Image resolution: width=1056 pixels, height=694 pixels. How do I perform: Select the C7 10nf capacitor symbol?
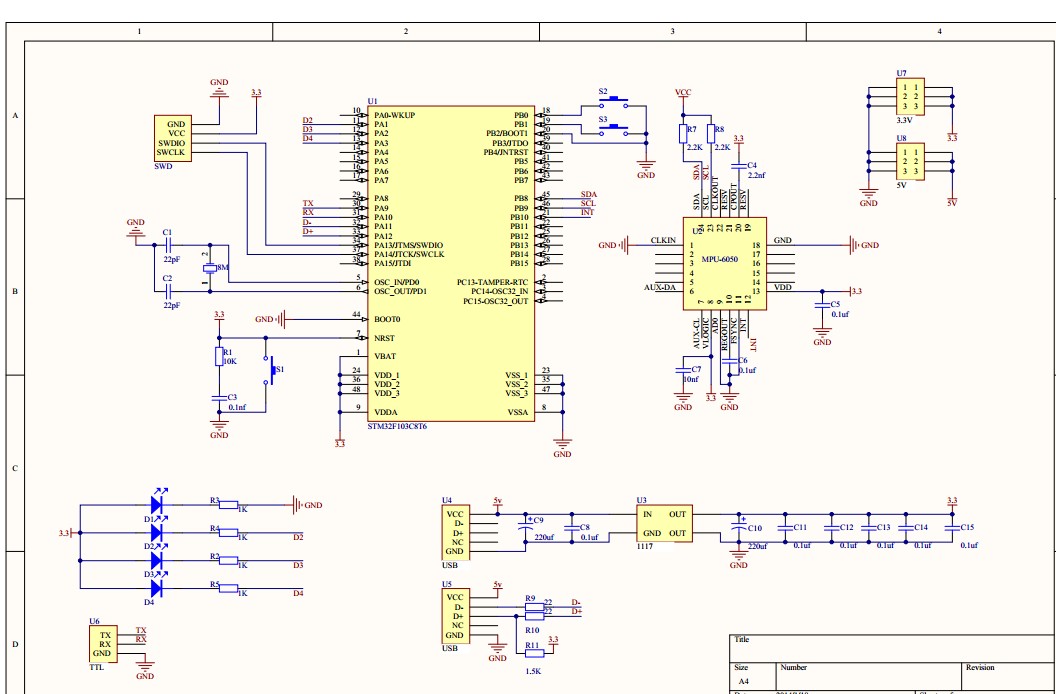[x=683, y=370]
